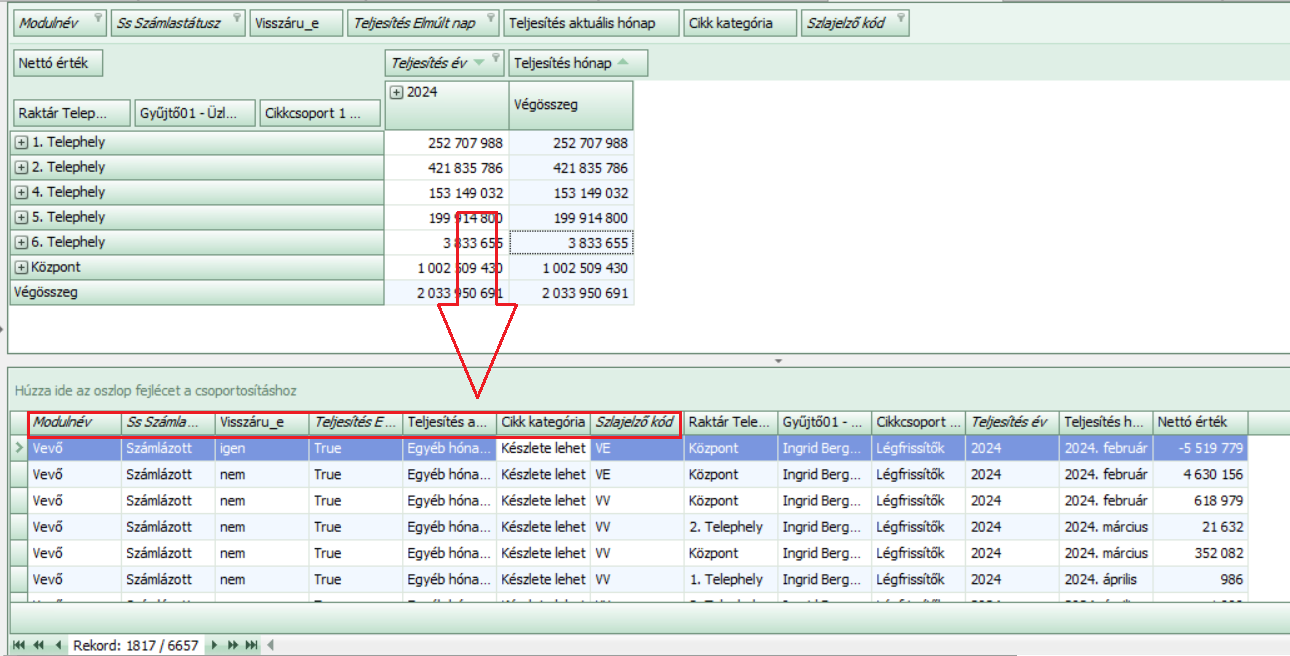This screenshot has height=656, width=1290.
Task: Expand the 5. Telephely row
Action: coord(21,218)
